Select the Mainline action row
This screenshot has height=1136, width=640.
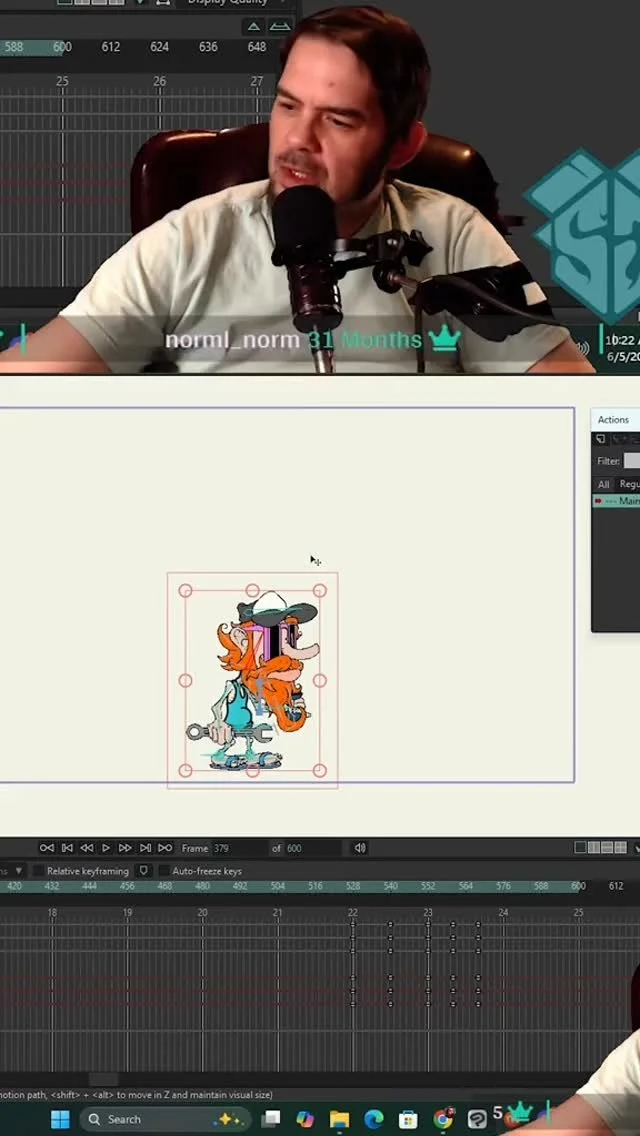[x=616, y=501]
